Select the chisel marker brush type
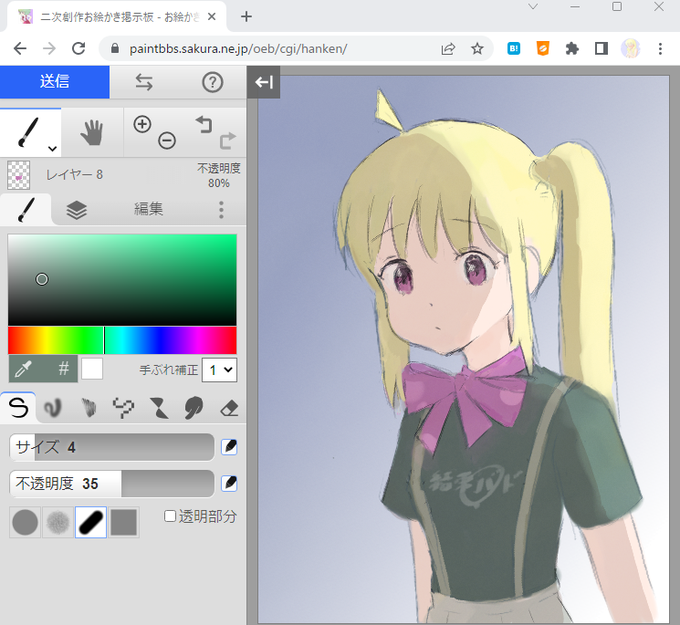The image size is (680, 625). (x=158, y=408)
